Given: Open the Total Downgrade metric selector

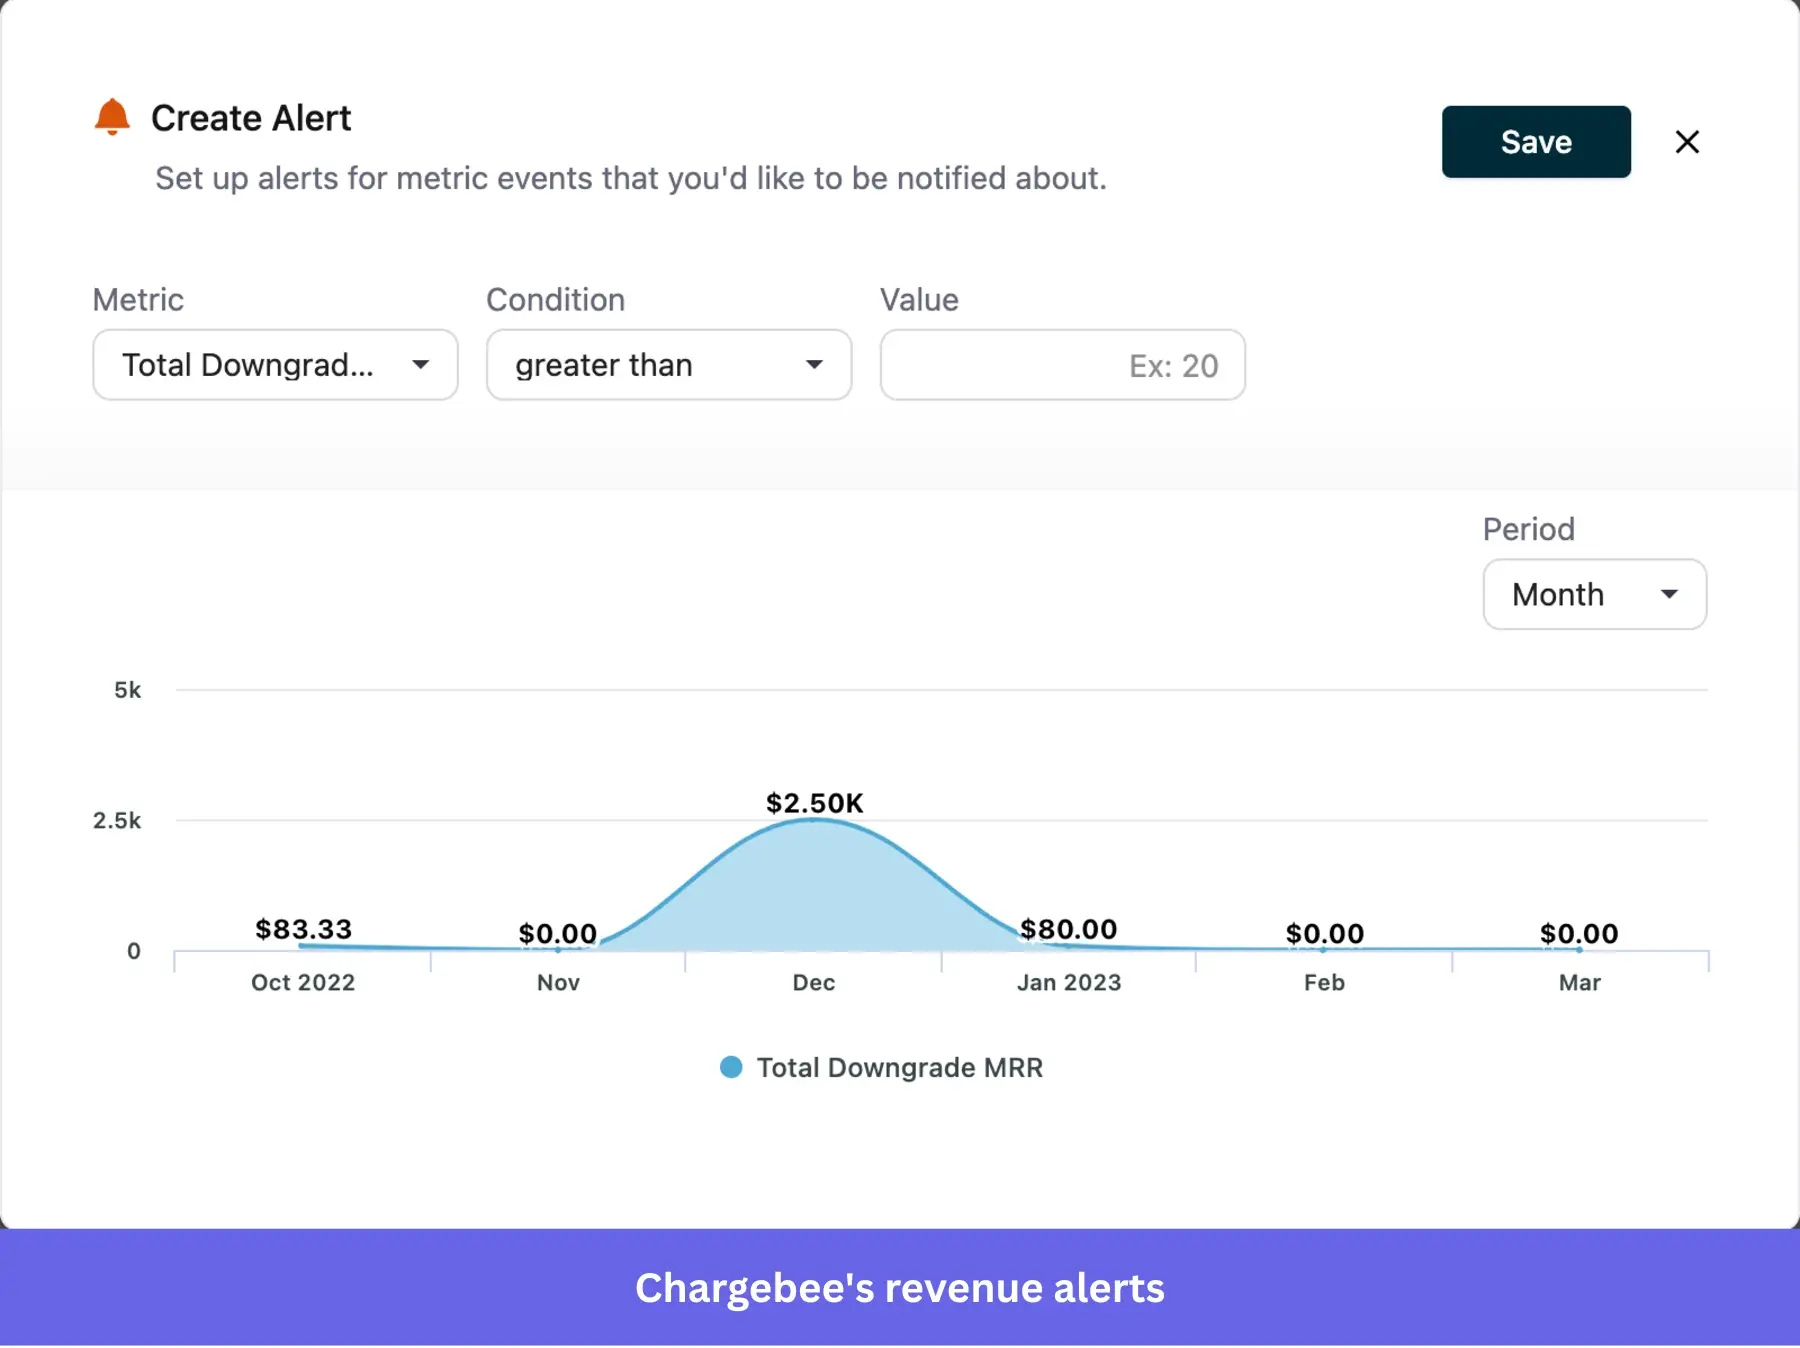Looking at the screenshot, I should 274,365.
